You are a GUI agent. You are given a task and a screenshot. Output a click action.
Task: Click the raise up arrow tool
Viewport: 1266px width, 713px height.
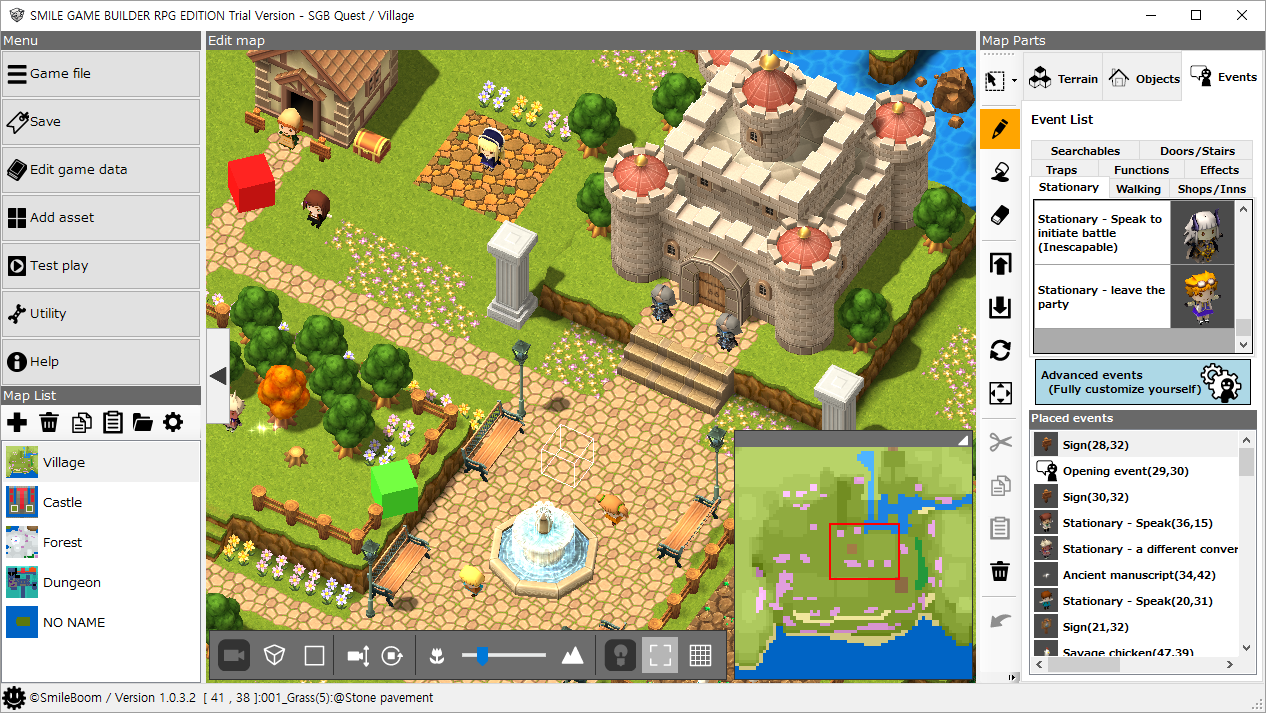point(1000,263)
